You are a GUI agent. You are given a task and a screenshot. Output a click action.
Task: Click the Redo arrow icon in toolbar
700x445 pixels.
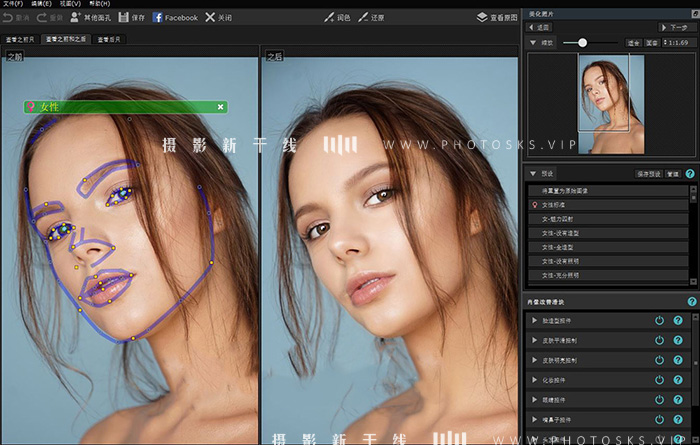(x=42, y=17)
